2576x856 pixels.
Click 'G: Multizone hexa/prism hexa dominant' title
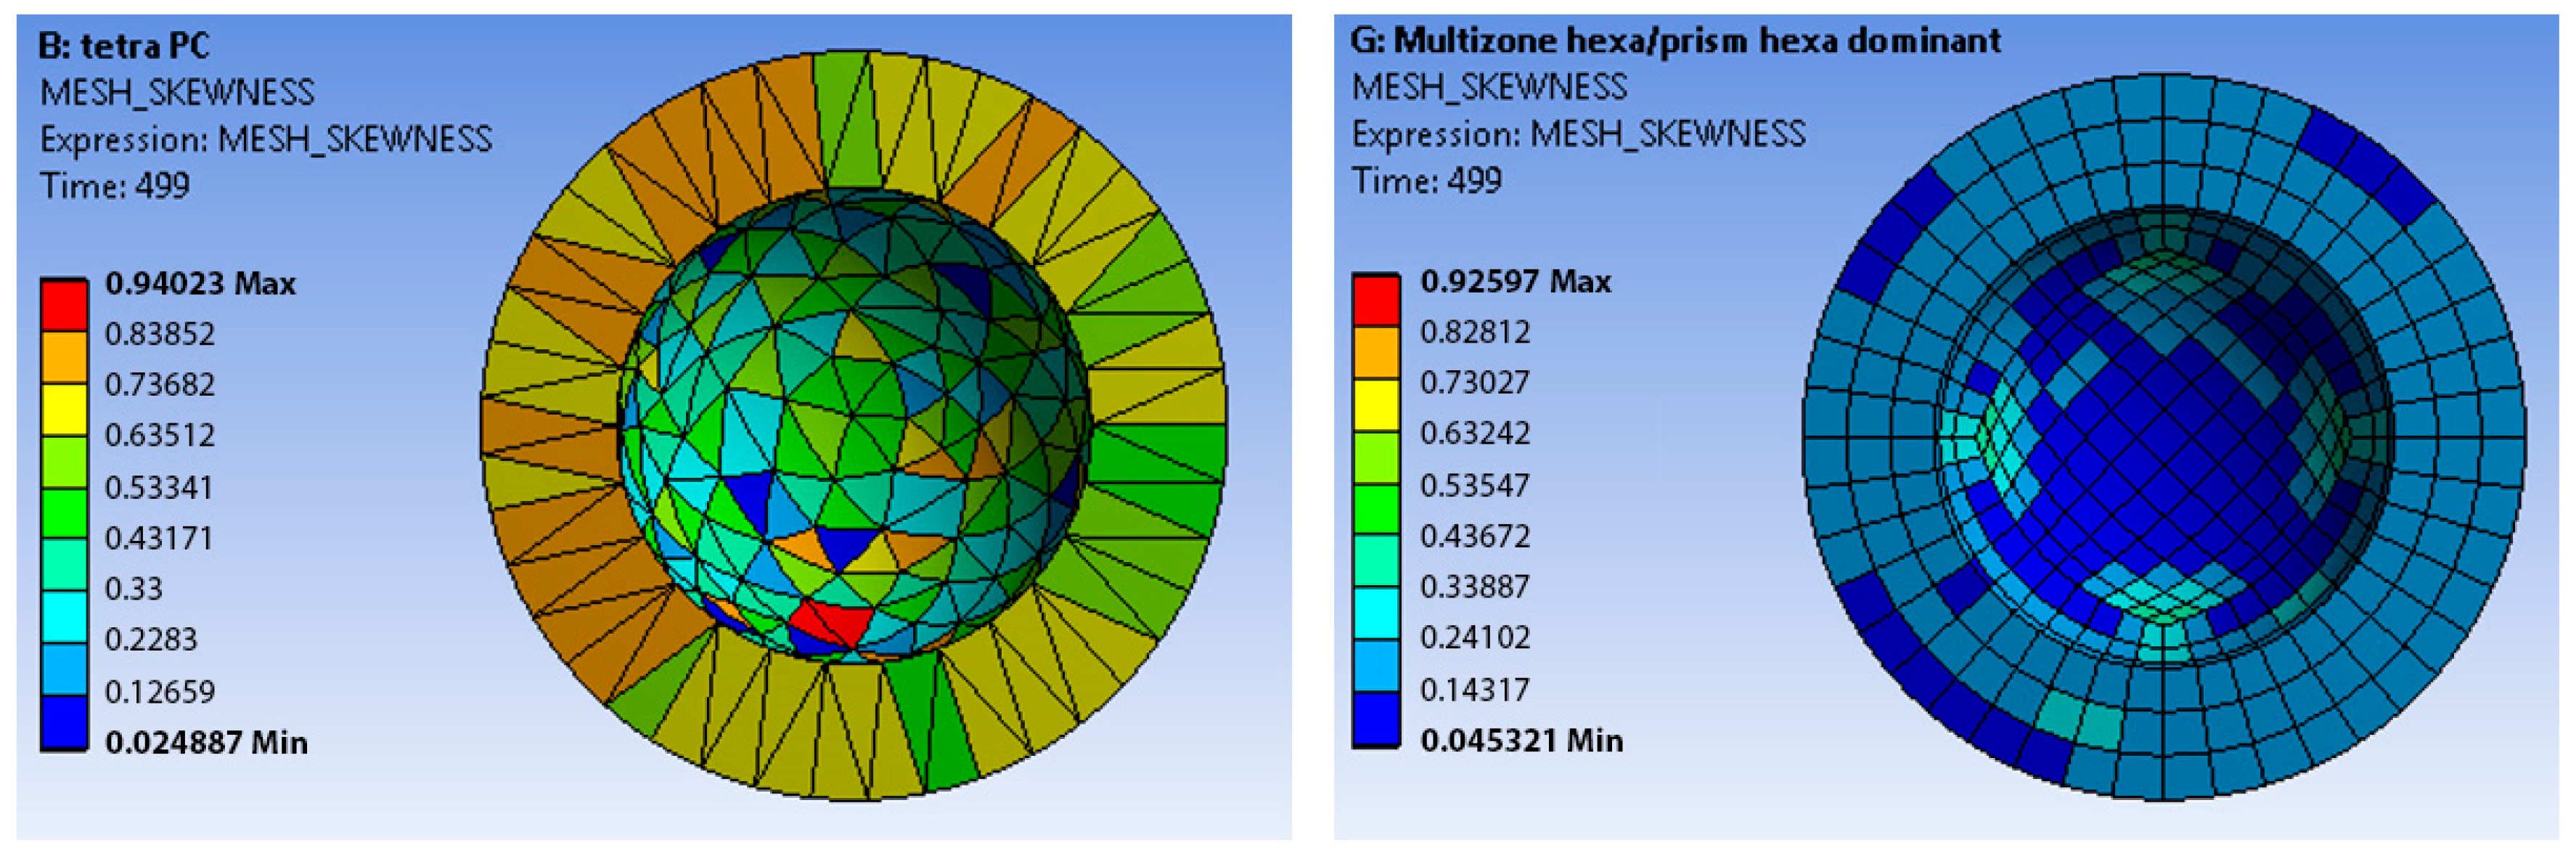(1676, 41)
